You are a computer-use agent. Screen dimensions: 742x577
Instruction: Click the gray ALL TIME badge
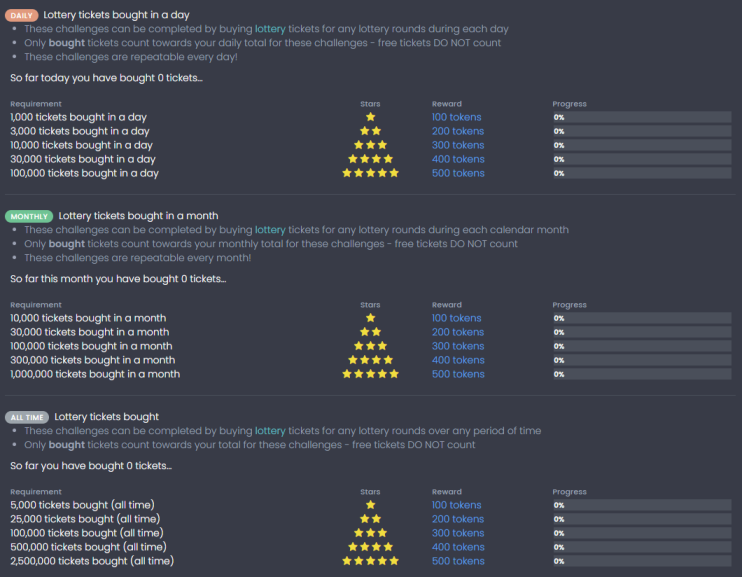click(x=27, y=417)
